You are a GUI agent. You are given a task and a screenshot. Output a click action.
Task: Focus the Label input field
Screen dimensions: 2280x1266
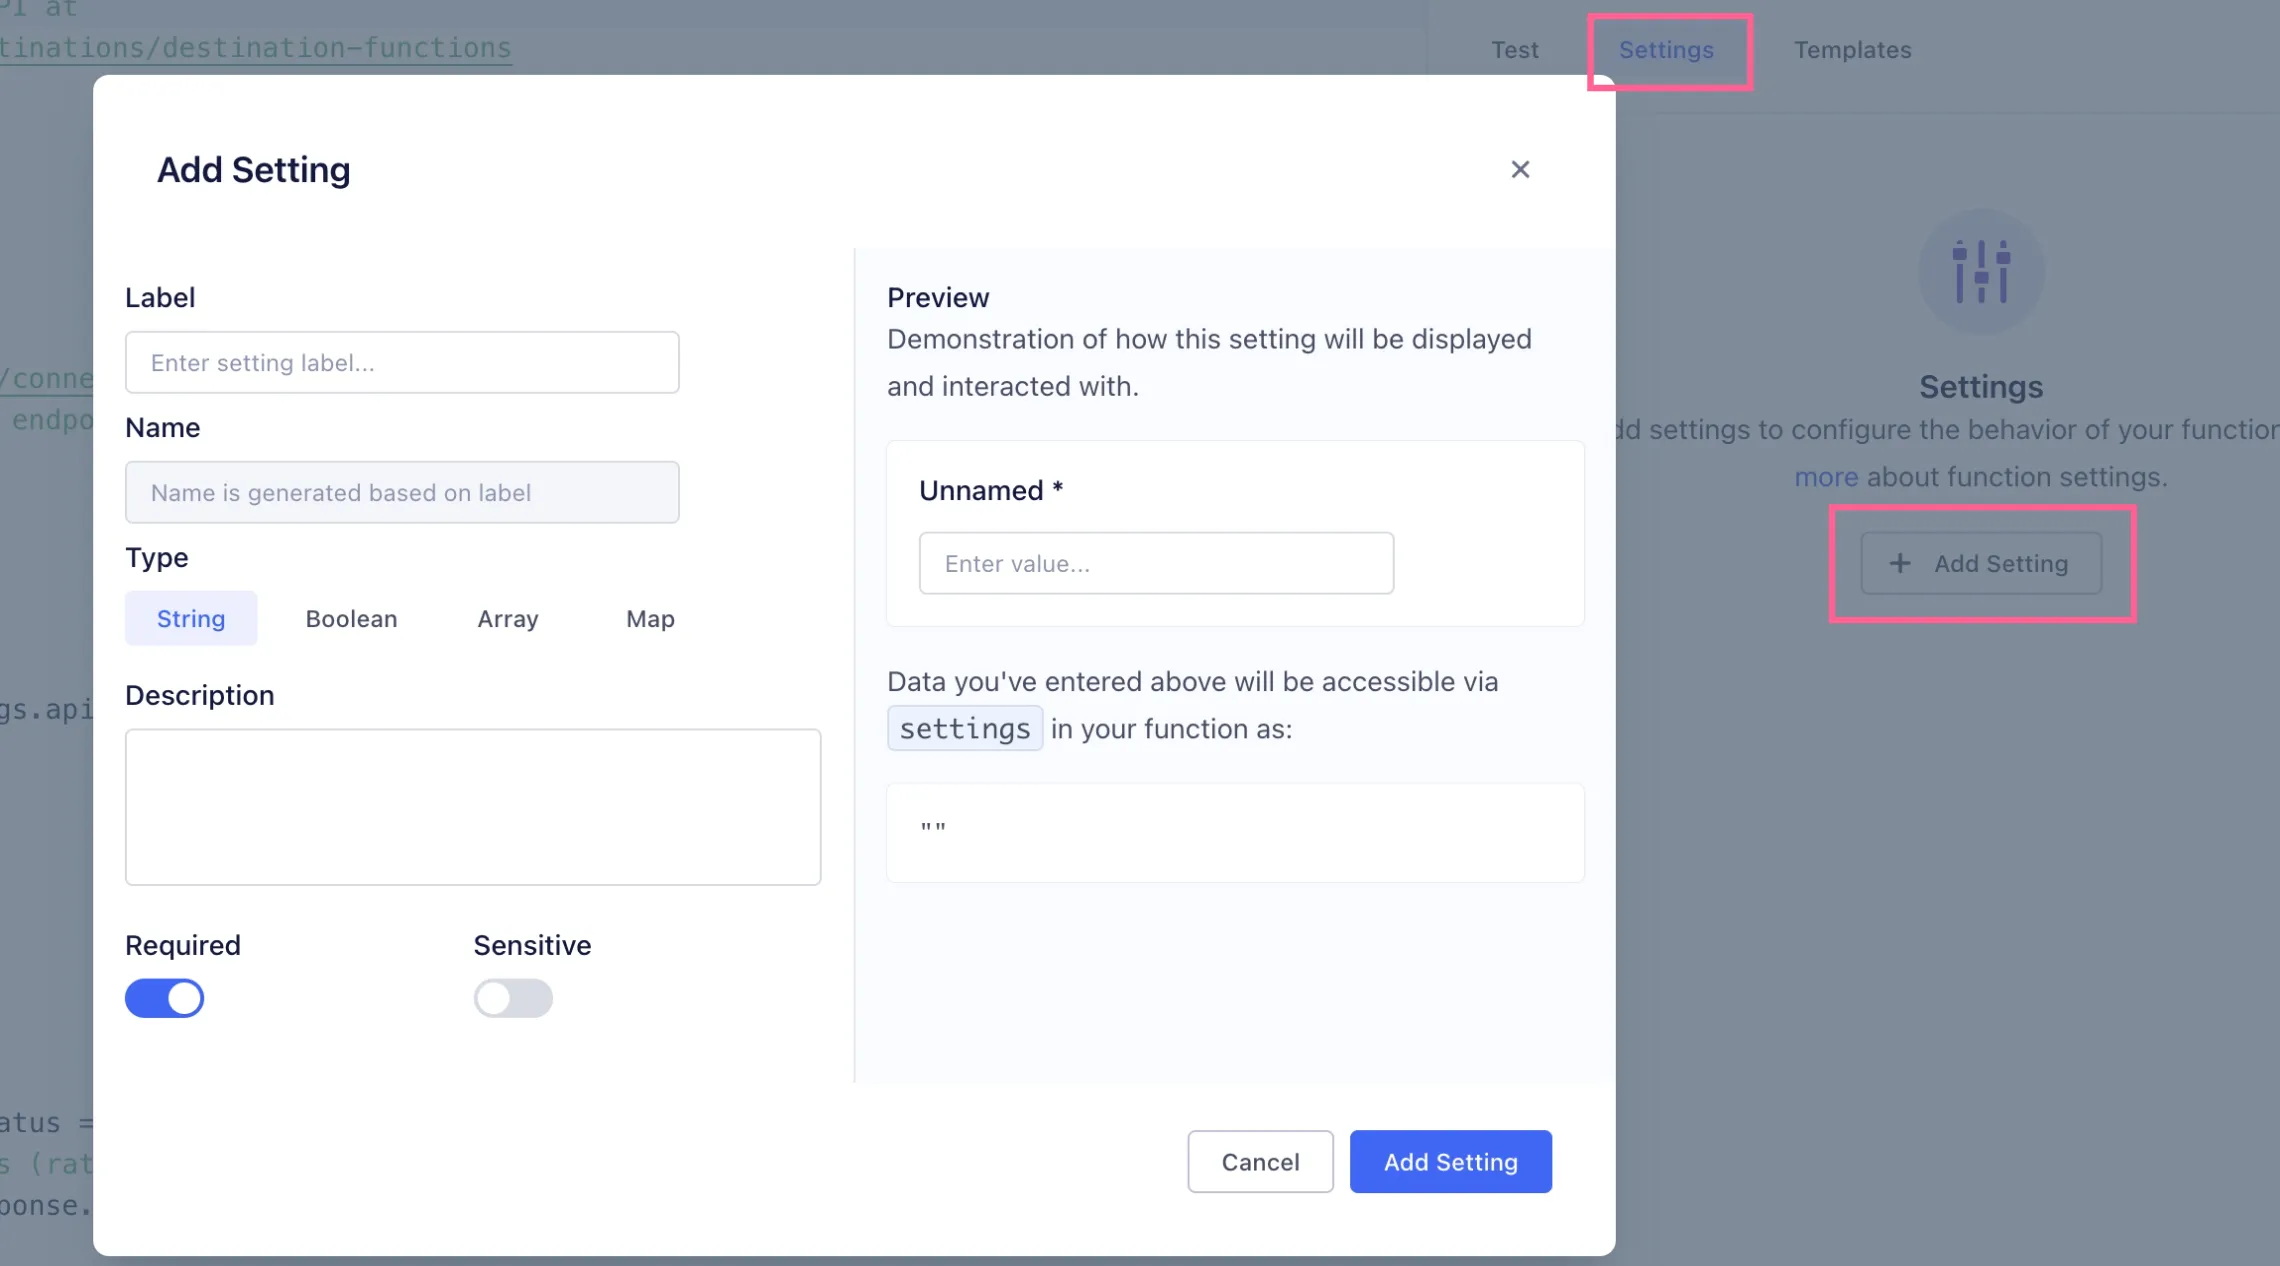click(x=402, y=362)
